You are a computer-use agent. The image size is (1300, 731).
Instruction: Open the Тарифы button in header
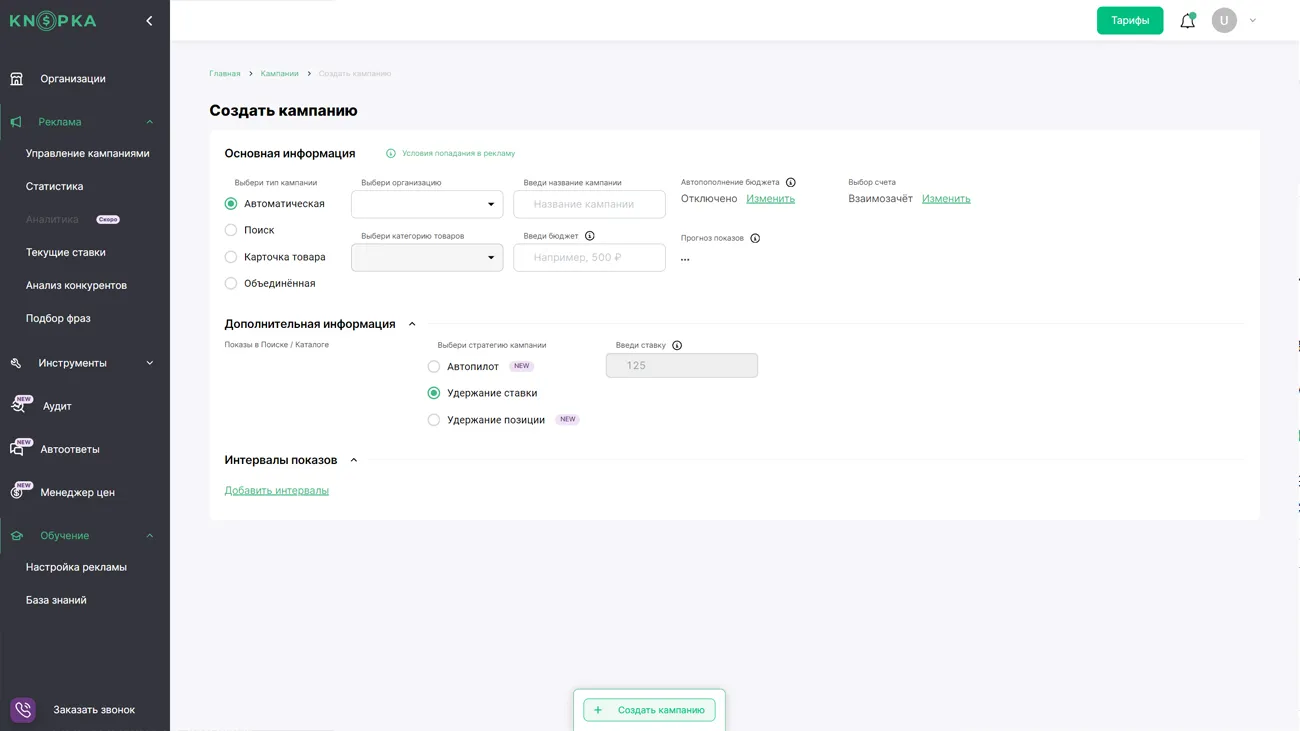(1129, 21)
